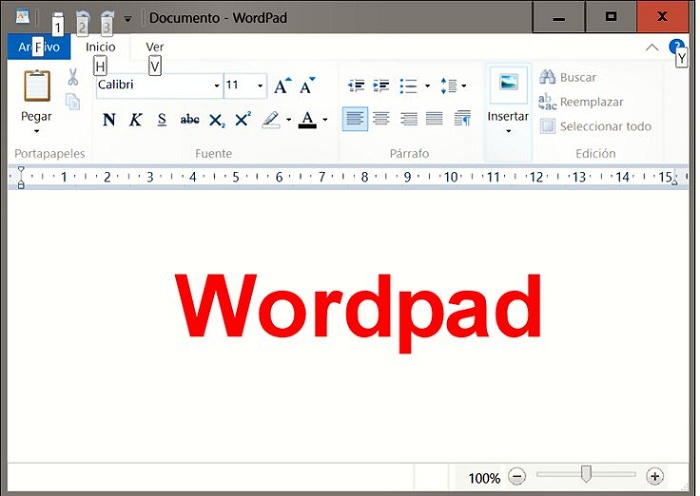Apply superscript formatting
Image resolution: width=700 pixels, height=496 pixels.
242,120
